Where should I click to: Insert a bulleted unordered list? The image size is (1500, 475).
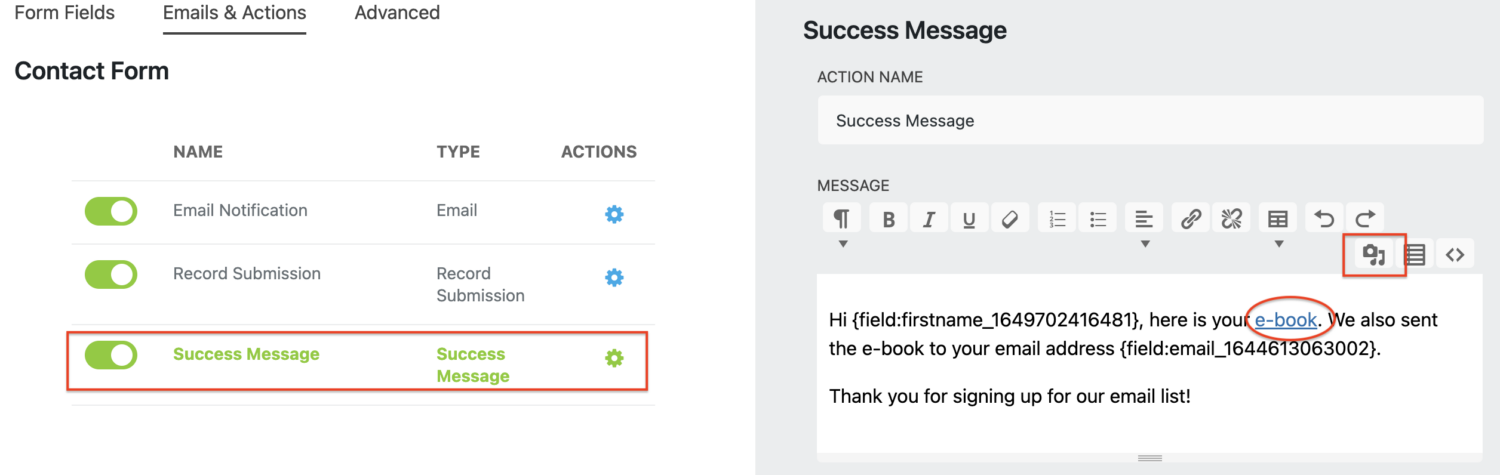click(x=1098, y=219)
